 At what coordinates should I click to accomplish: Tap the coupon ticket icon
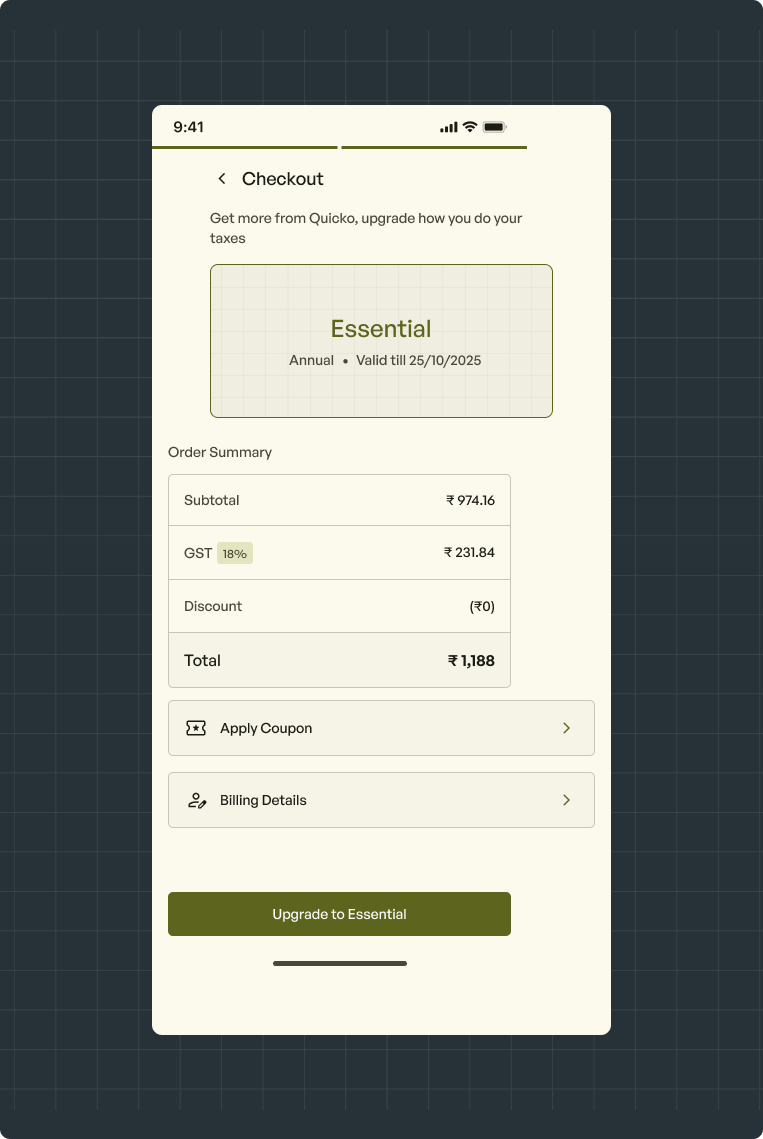coord(196,728)
